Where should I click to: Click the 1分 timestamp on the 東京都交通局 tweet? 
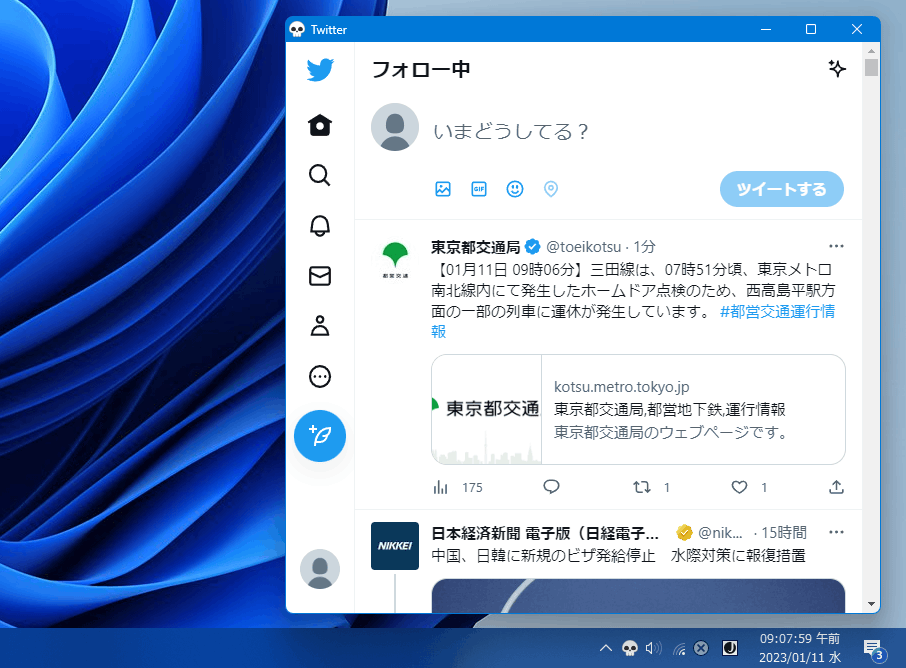click(644, 247)
